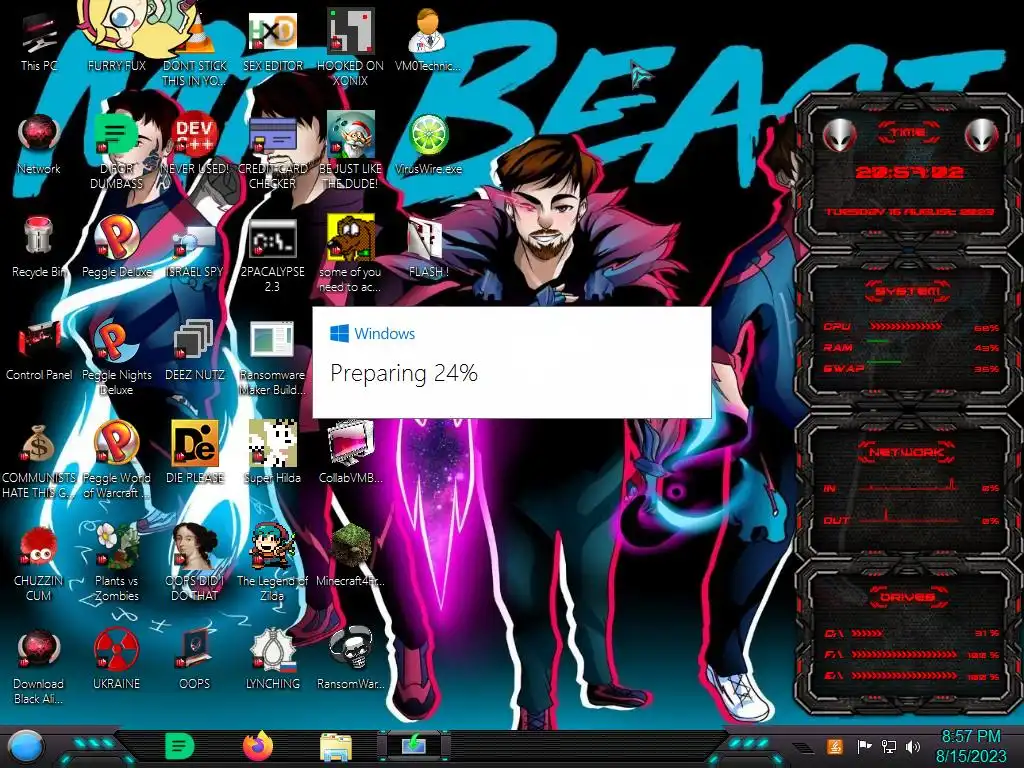Open the Recycle Bin icon
1024x768 pixels.
click(x=39, y=247)
